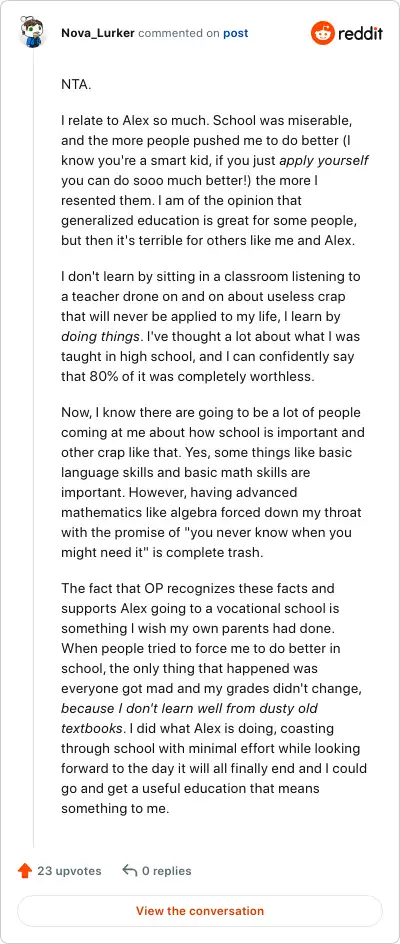Click the orange upvote arrow icon
This screenshot has width=400, height=944.
(25, 871)
